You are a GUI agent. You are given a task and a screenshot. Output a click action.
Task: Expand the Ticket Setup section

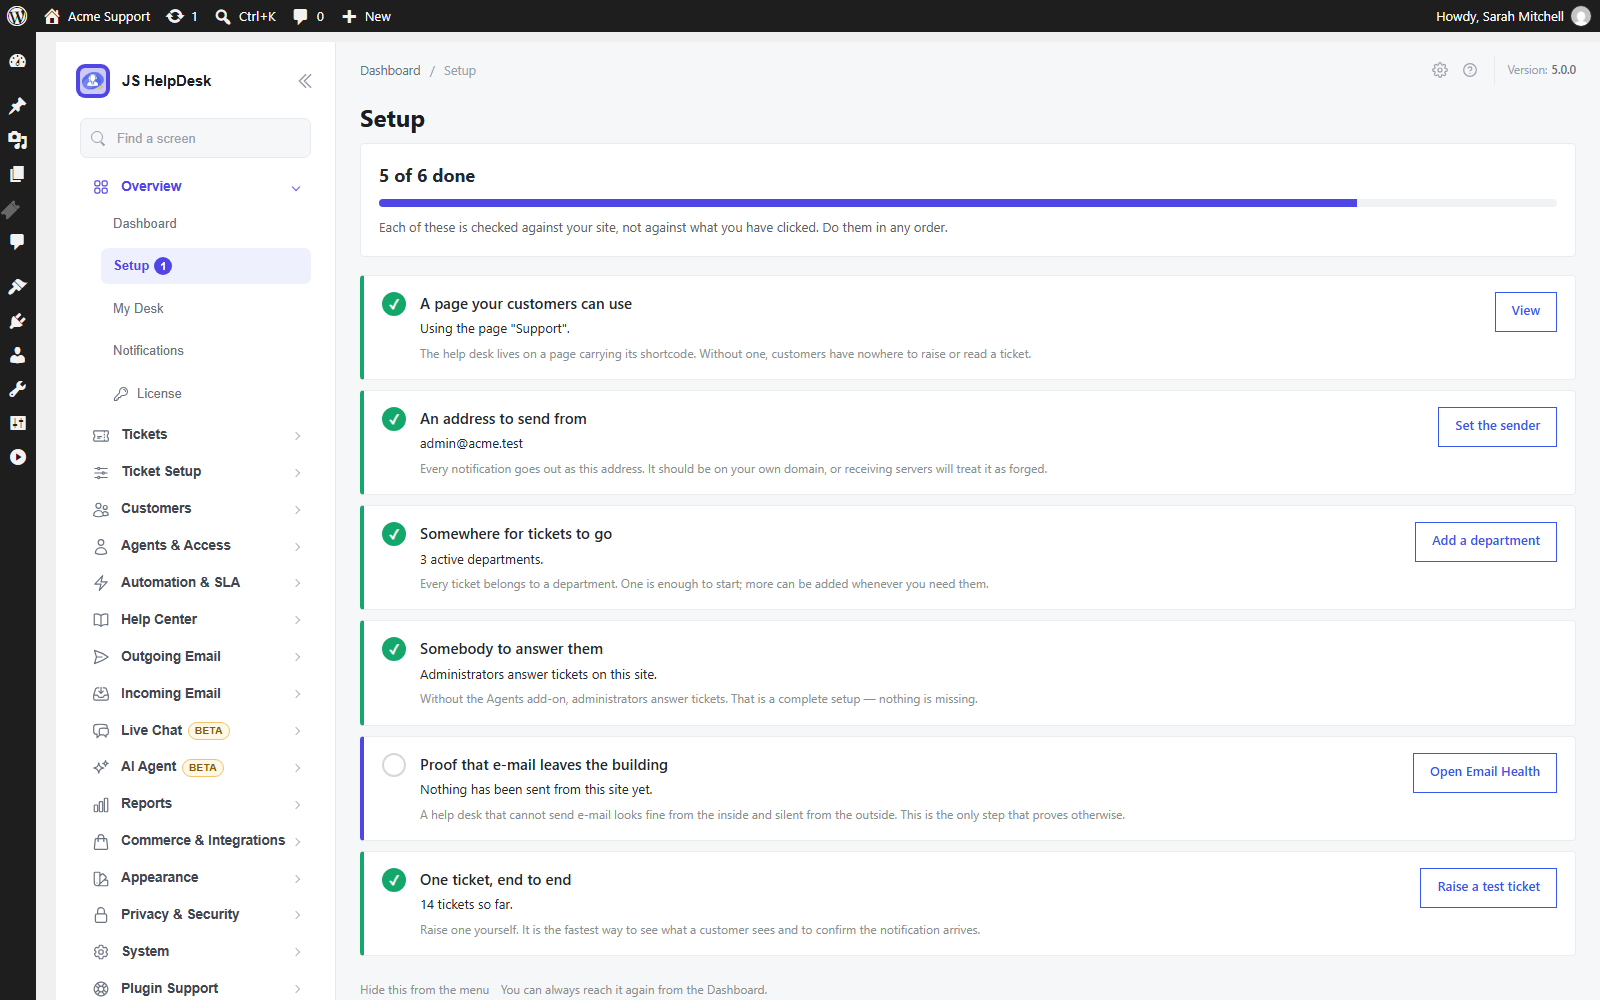pyautogui.click(x=196, y=472)
